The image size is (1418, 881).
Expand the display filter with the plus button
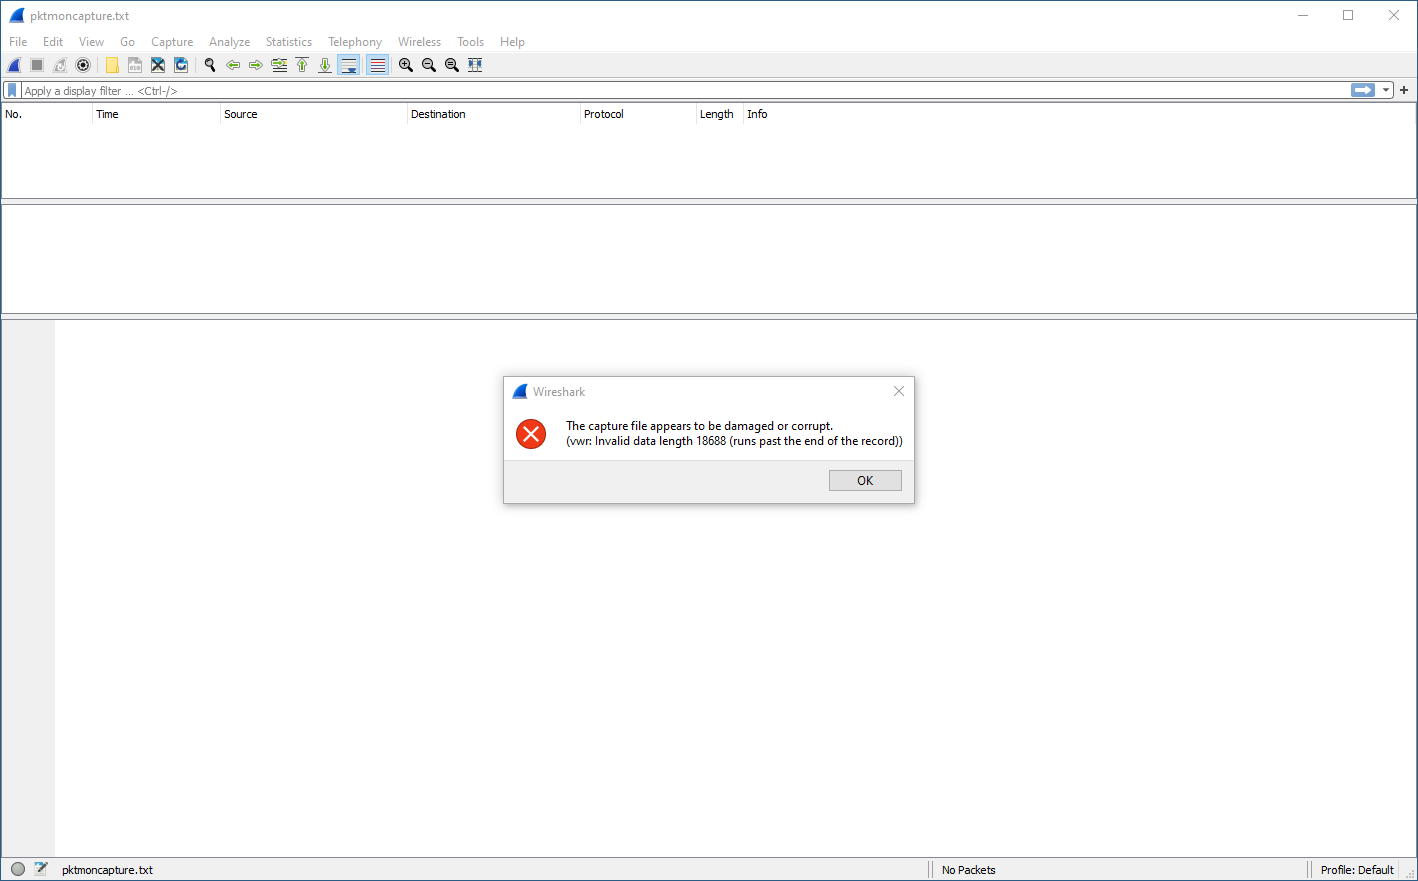(1404, 89)
